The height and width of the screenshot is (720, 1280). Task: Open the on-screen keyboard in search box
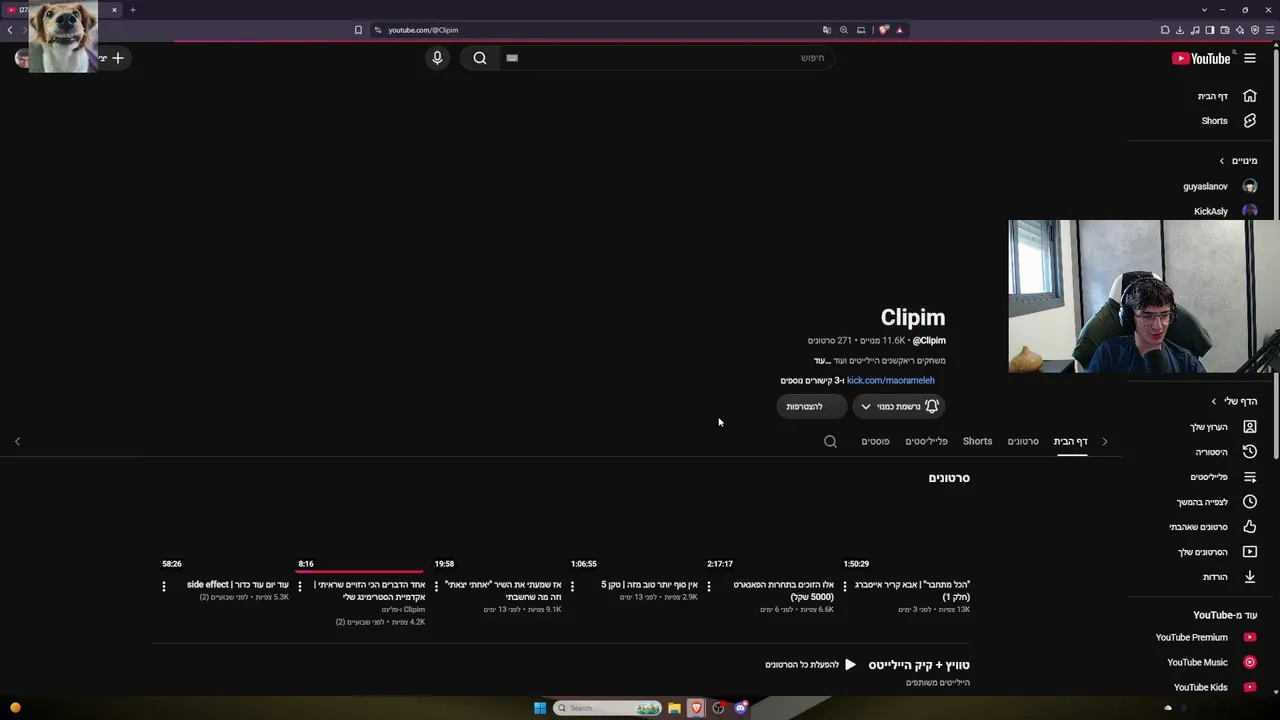[x=512, y=58]
